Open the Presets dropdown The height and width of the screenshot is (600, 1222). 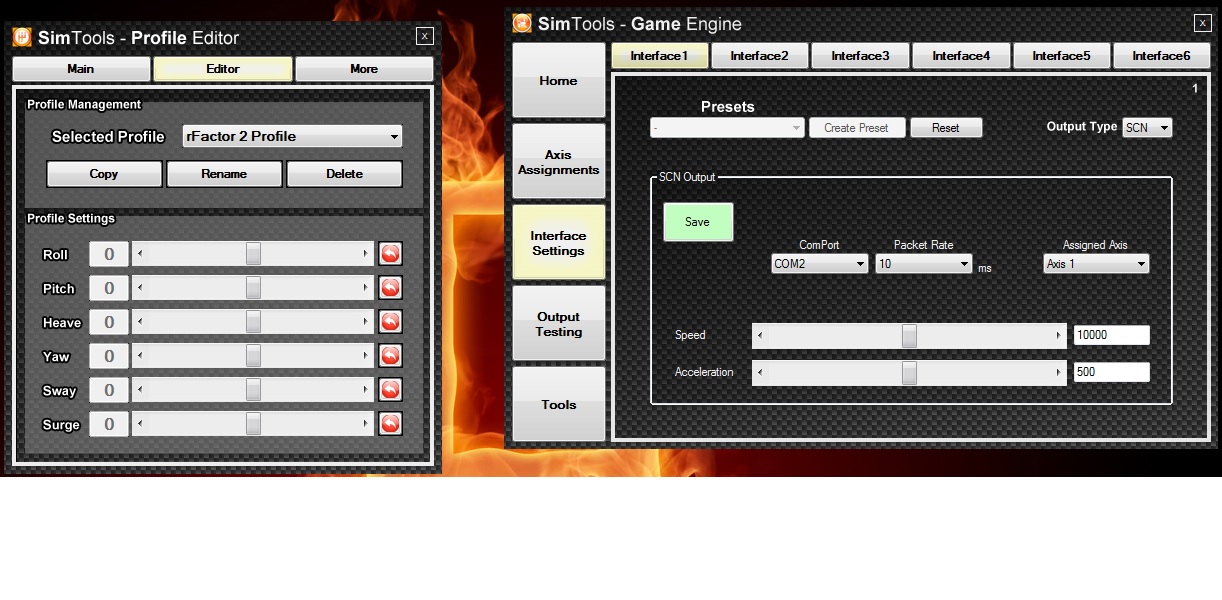click(727, 128)
